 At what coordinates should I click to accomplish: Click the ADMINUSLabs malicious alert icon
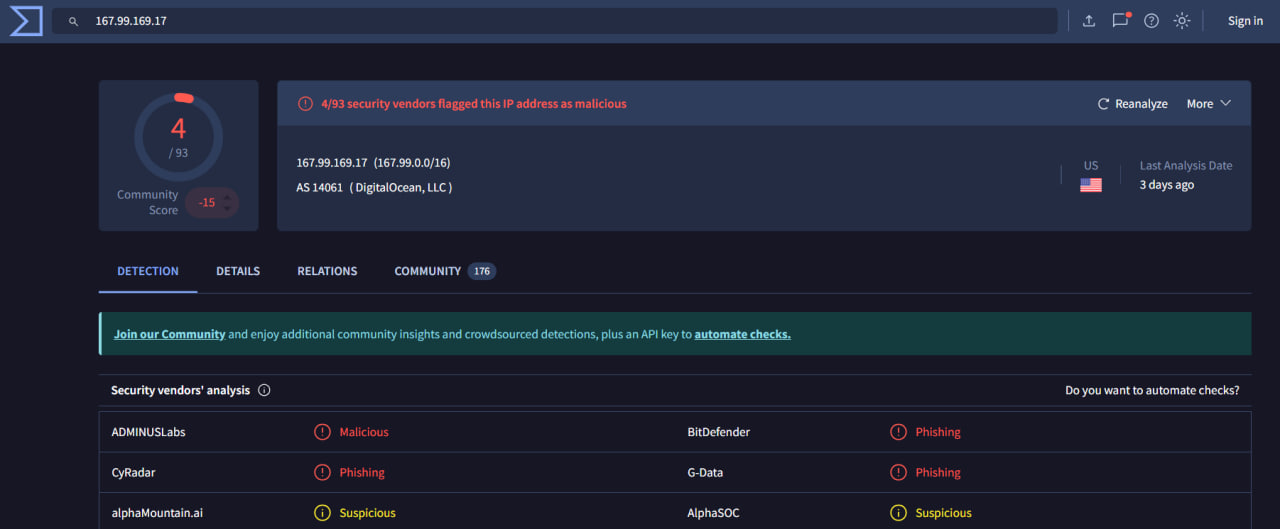pyautogui.click(x=322, y=432)
